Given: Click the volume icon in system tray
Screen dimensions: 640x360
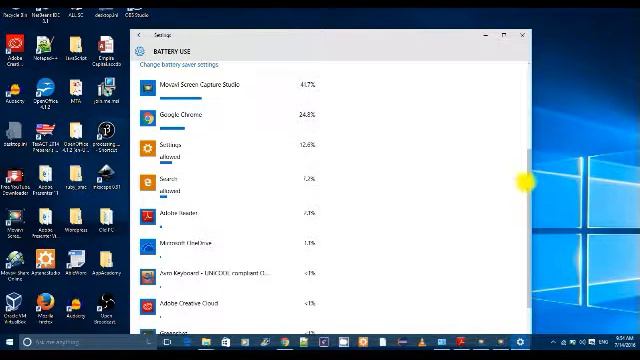Looking at the screenshot, I should (582, 342).
